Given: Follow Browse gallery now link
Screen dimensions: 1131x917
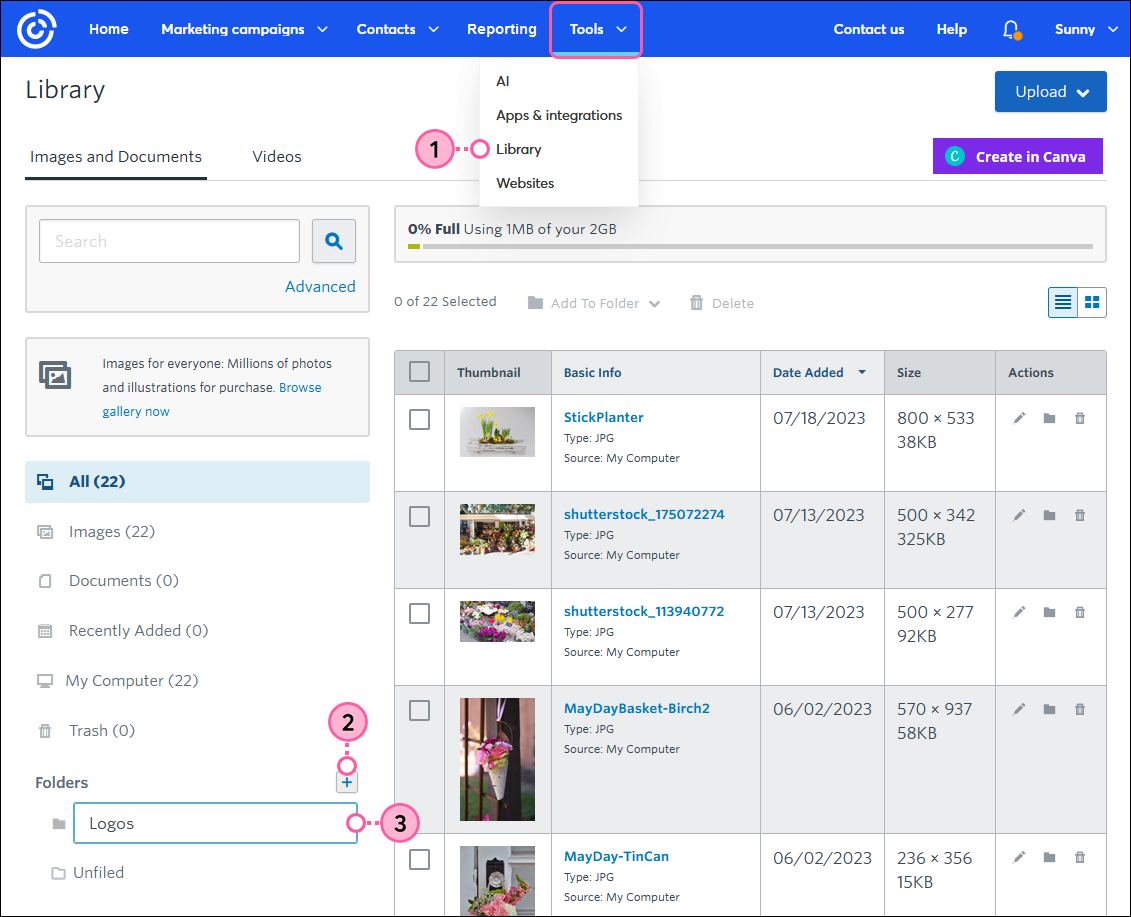Looking at the screenshot, I should click(211, 399).
